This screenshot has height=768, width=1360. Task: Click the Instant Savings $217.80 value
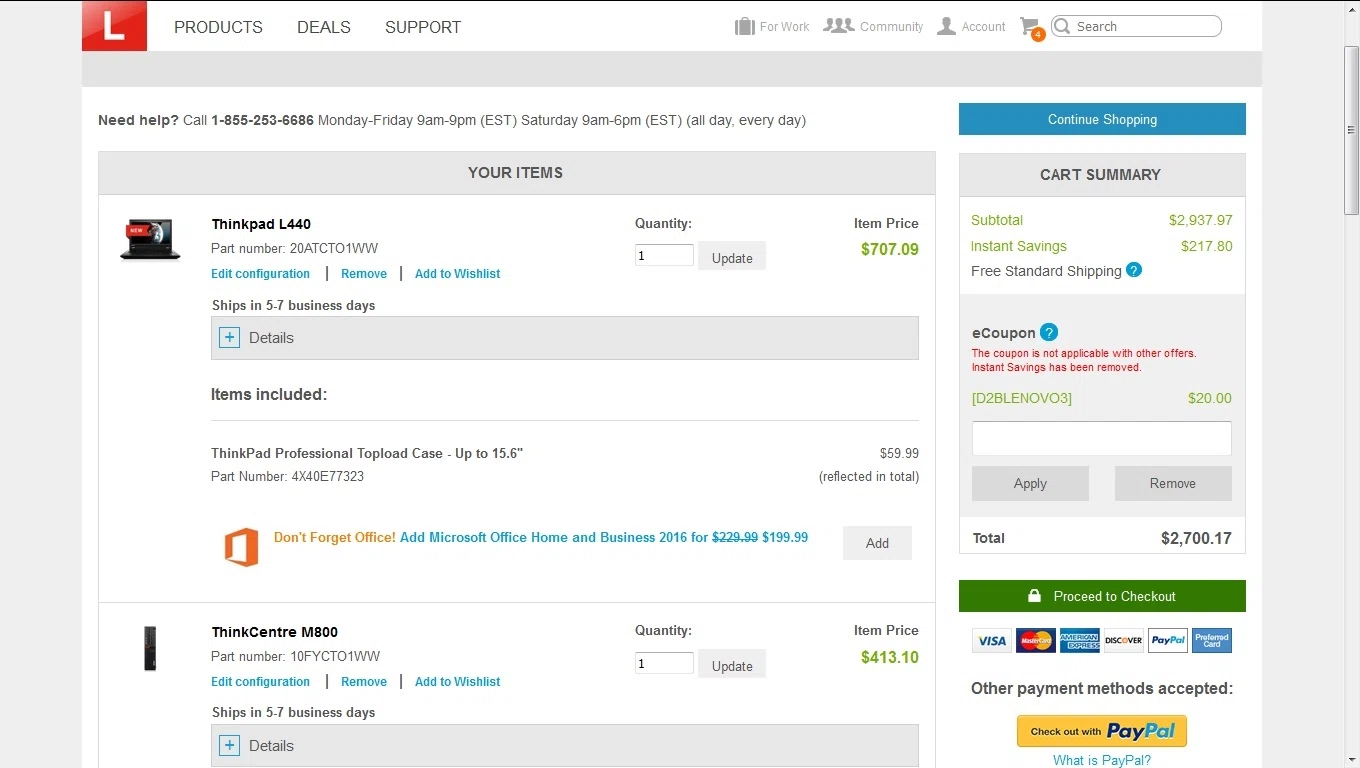pyautogui.click(x=1206, y=246)
